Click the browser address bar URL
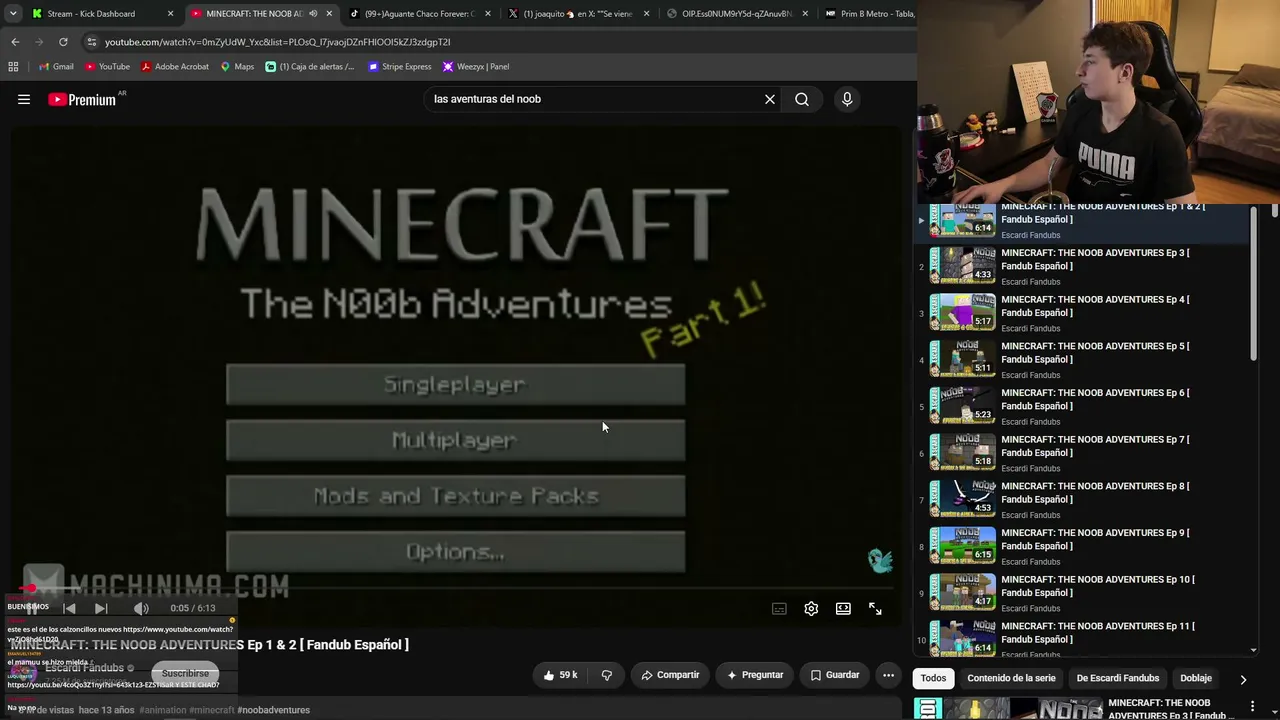The width and height of the screenshot is (1280, 720). coord(278,42)
